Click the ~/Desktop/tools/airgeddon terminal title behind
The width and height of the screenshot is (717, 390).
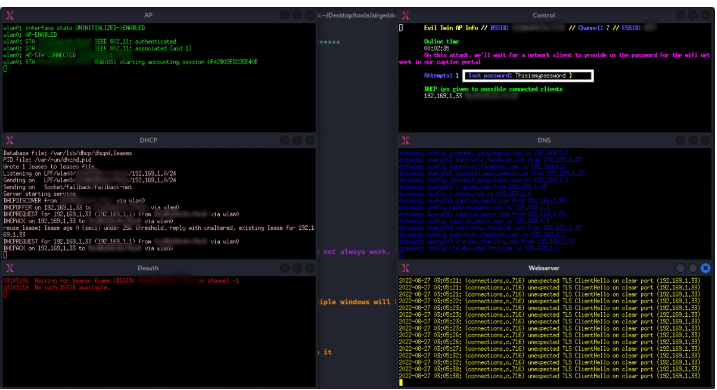click(358, 16)
